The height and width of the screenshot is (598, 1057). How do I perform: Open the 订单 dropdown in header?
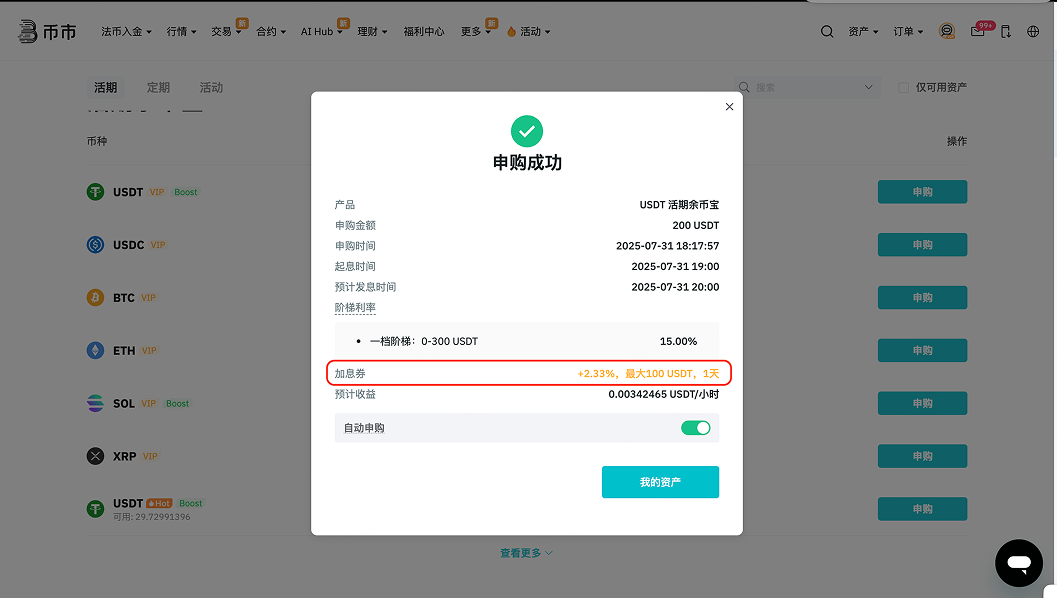pyautogui.click(x=907, y=31)
